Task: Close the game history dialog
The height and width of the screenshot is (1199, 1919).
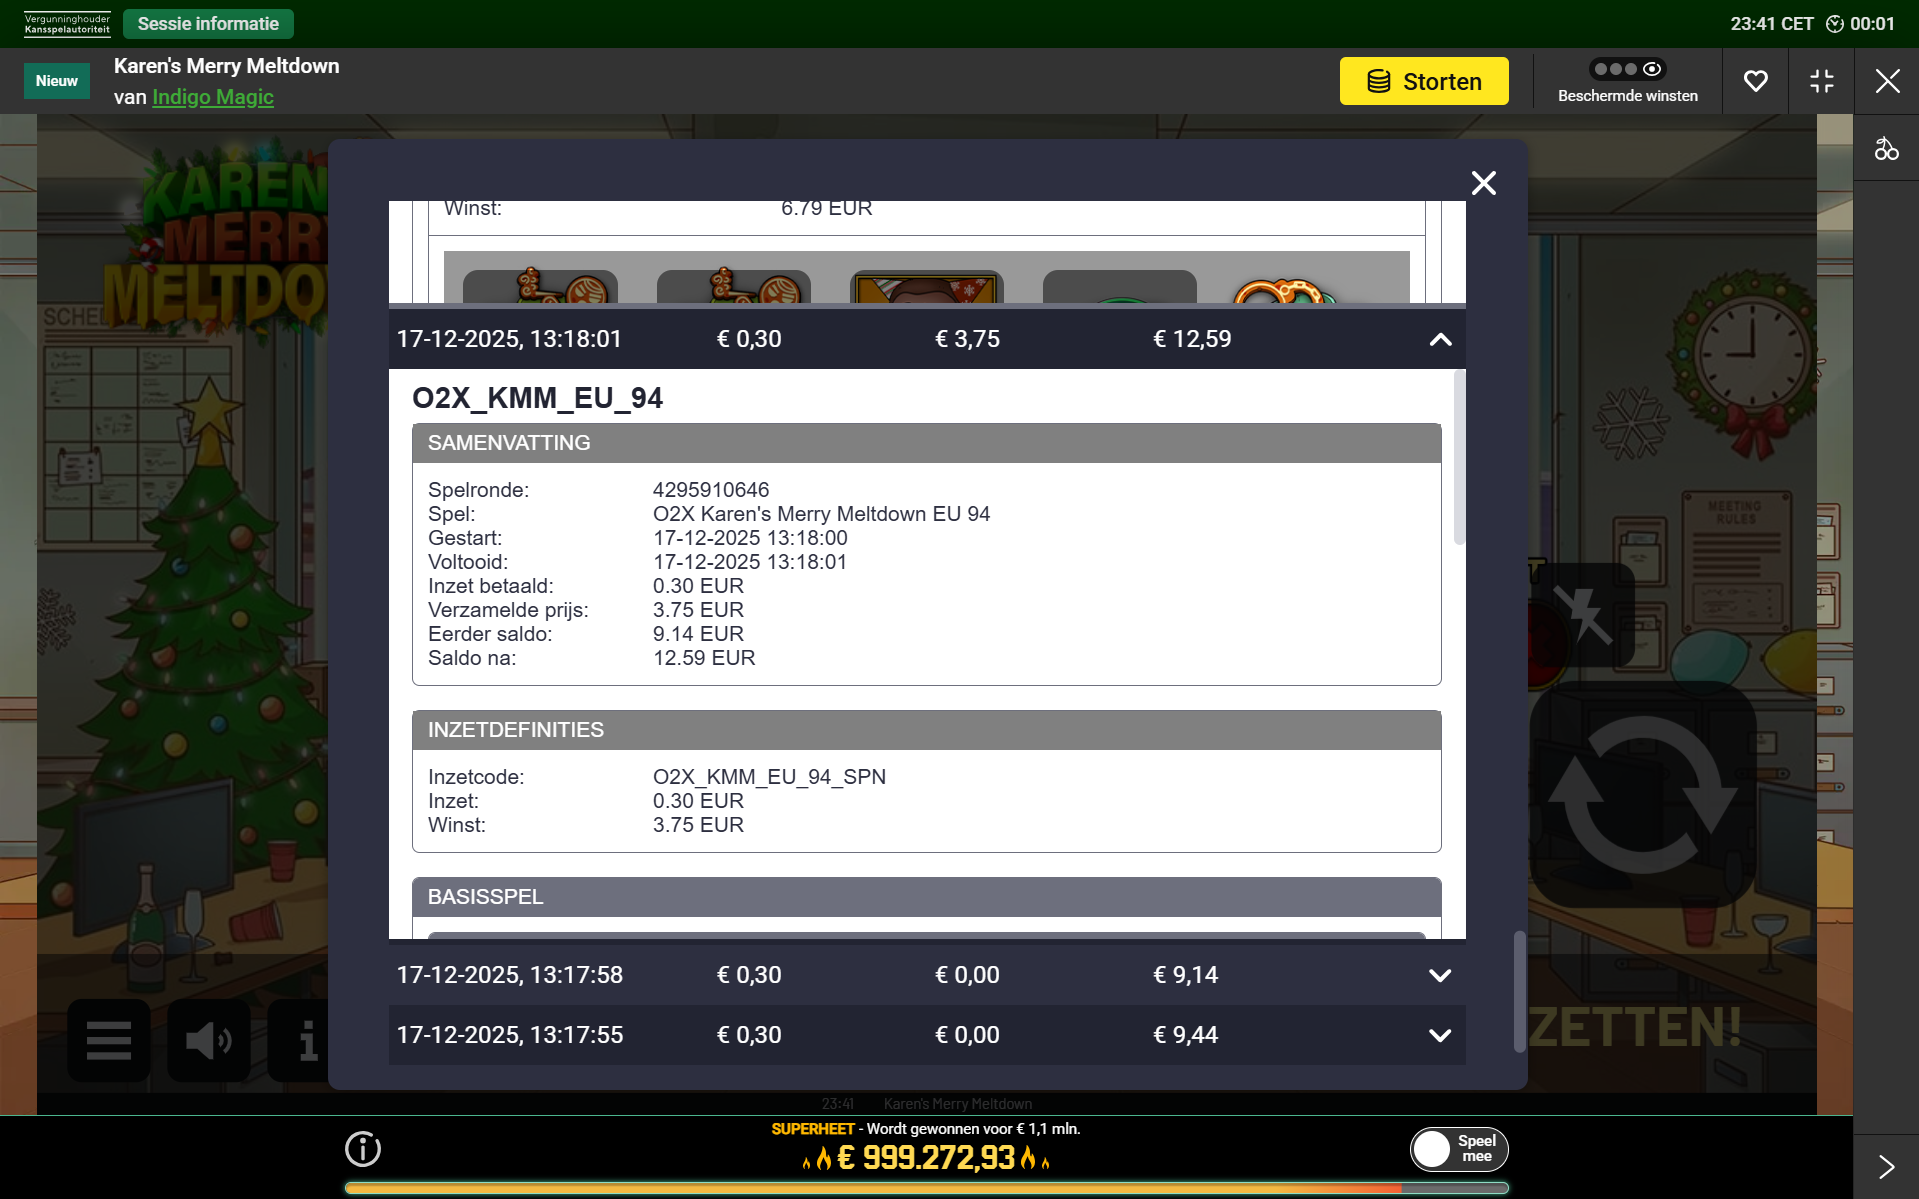Action: [1483, 183]
